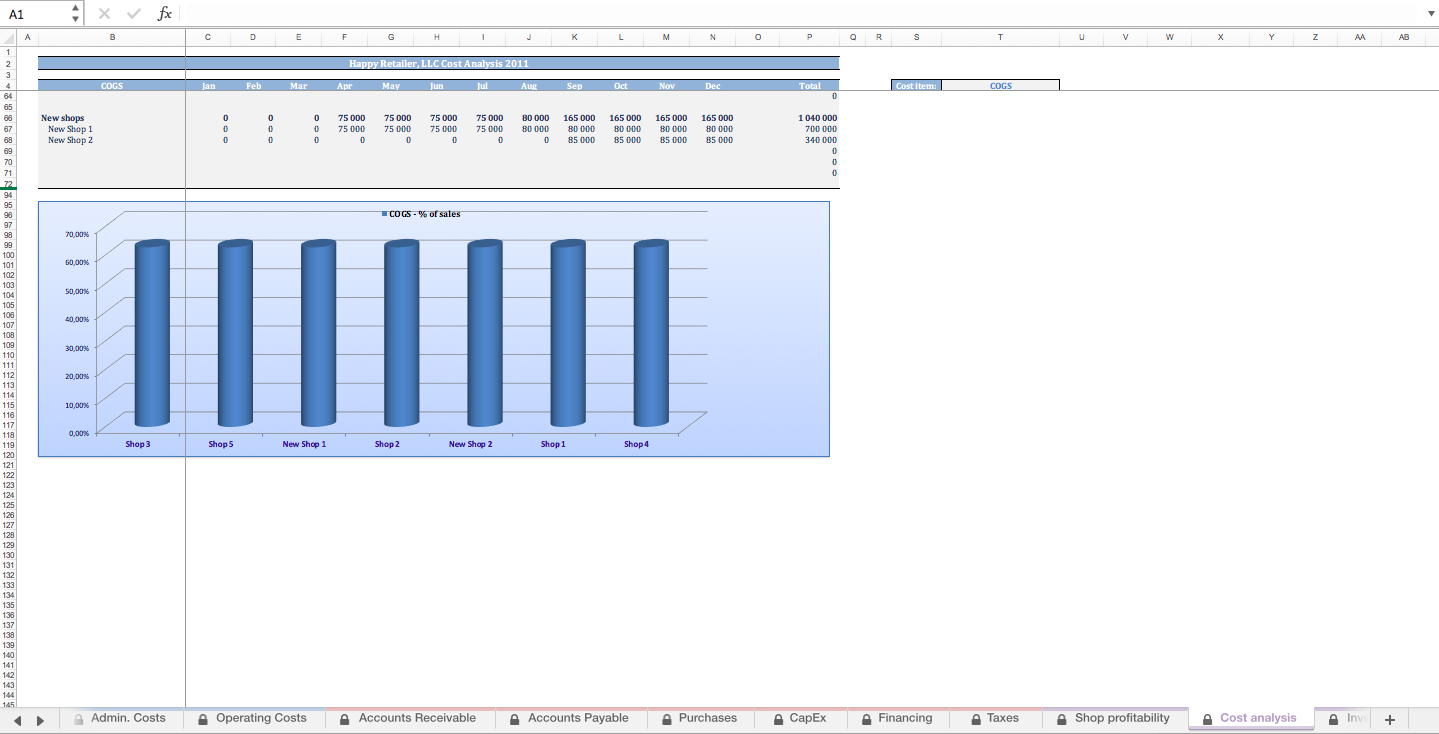Select the column P header

(x=809, y=37)
